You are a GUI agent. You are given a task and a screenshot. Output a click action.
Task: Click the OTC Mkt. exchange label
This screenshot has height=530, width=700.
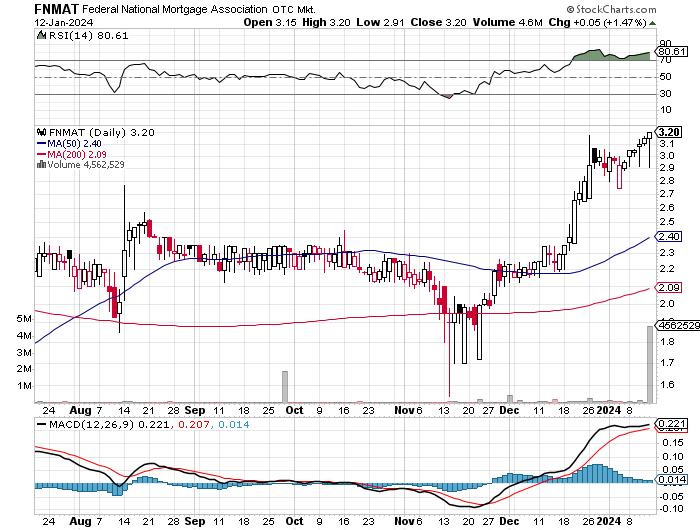(x=294, y=9)
